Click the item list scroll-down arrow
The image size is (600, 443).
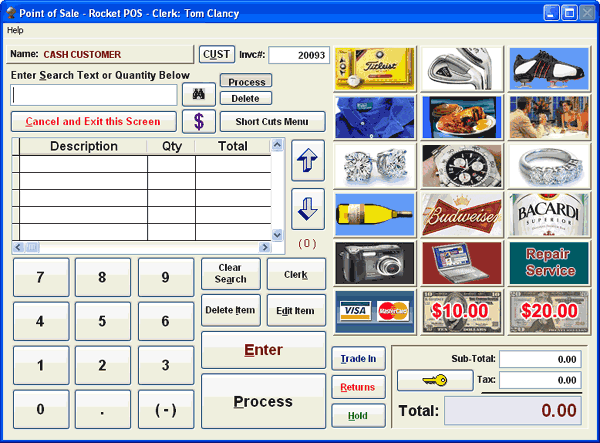pyautogui.click(x=277, y=235)
